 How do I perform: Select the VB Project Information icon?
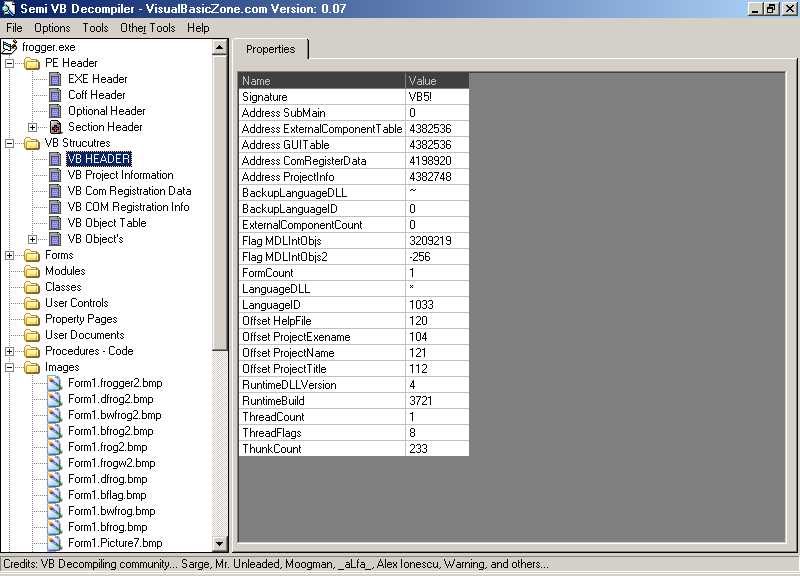coord(55,174)
